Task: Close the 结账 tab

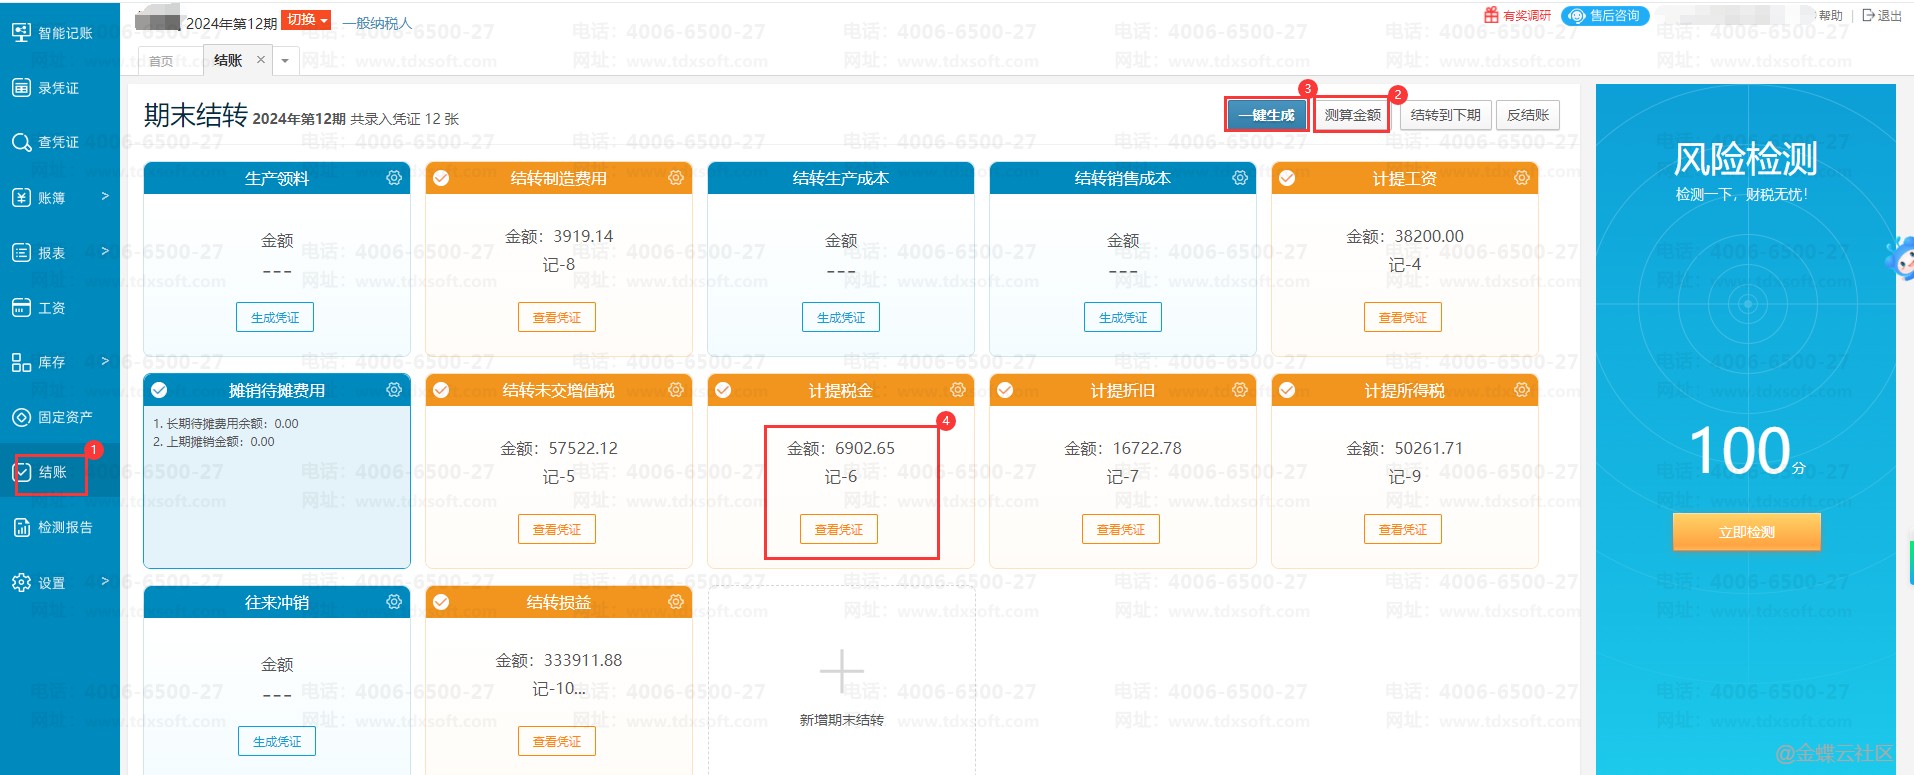Action: [x=261, y=60]
